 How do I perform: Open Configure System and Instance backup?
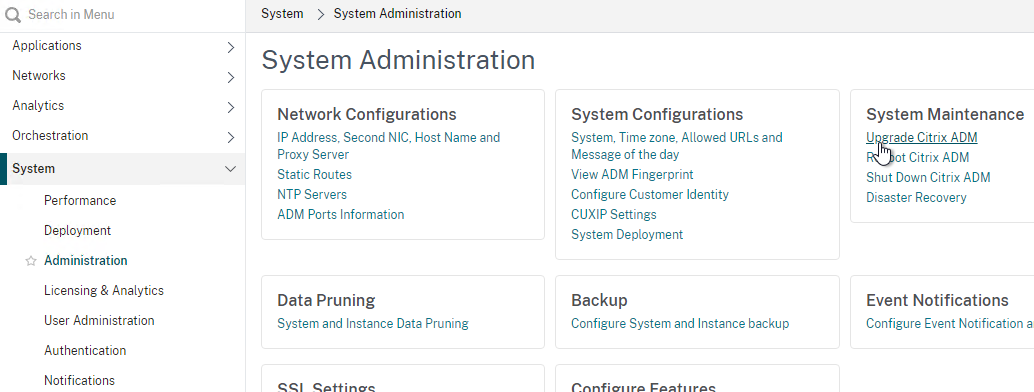tap(680, 323)
